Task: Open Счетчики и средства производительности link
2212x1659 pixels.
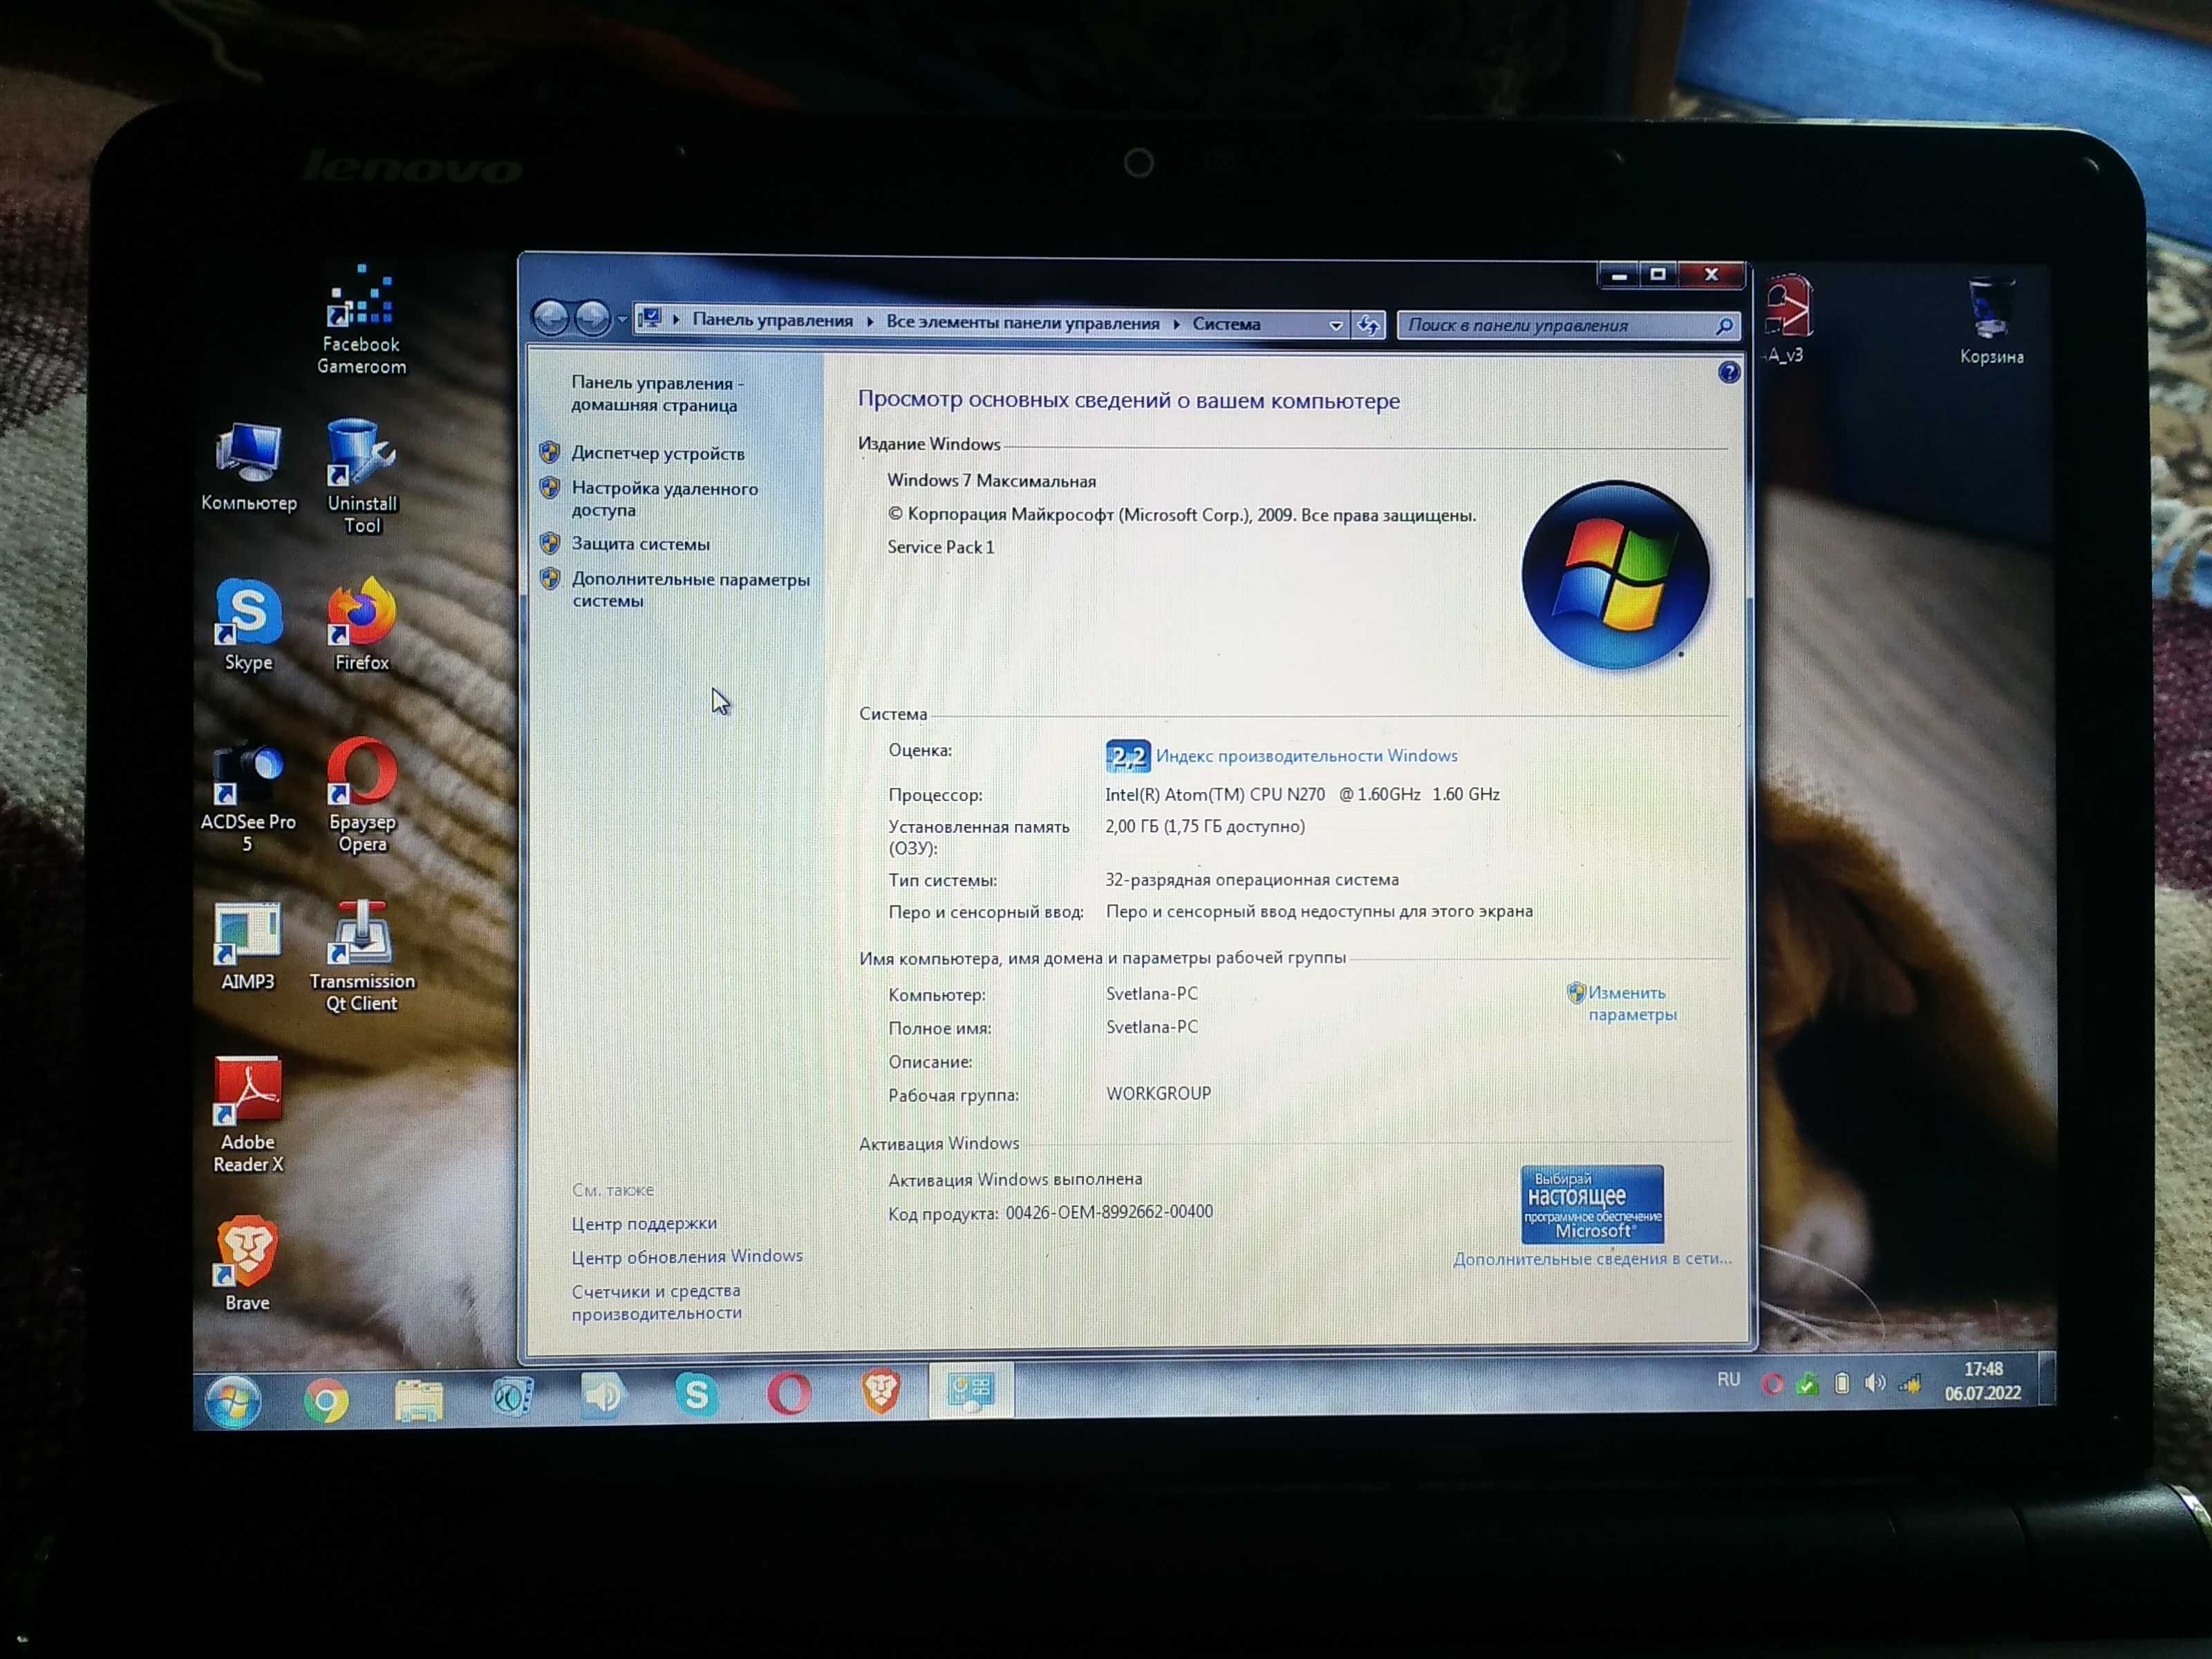Action: [656, 1302]
